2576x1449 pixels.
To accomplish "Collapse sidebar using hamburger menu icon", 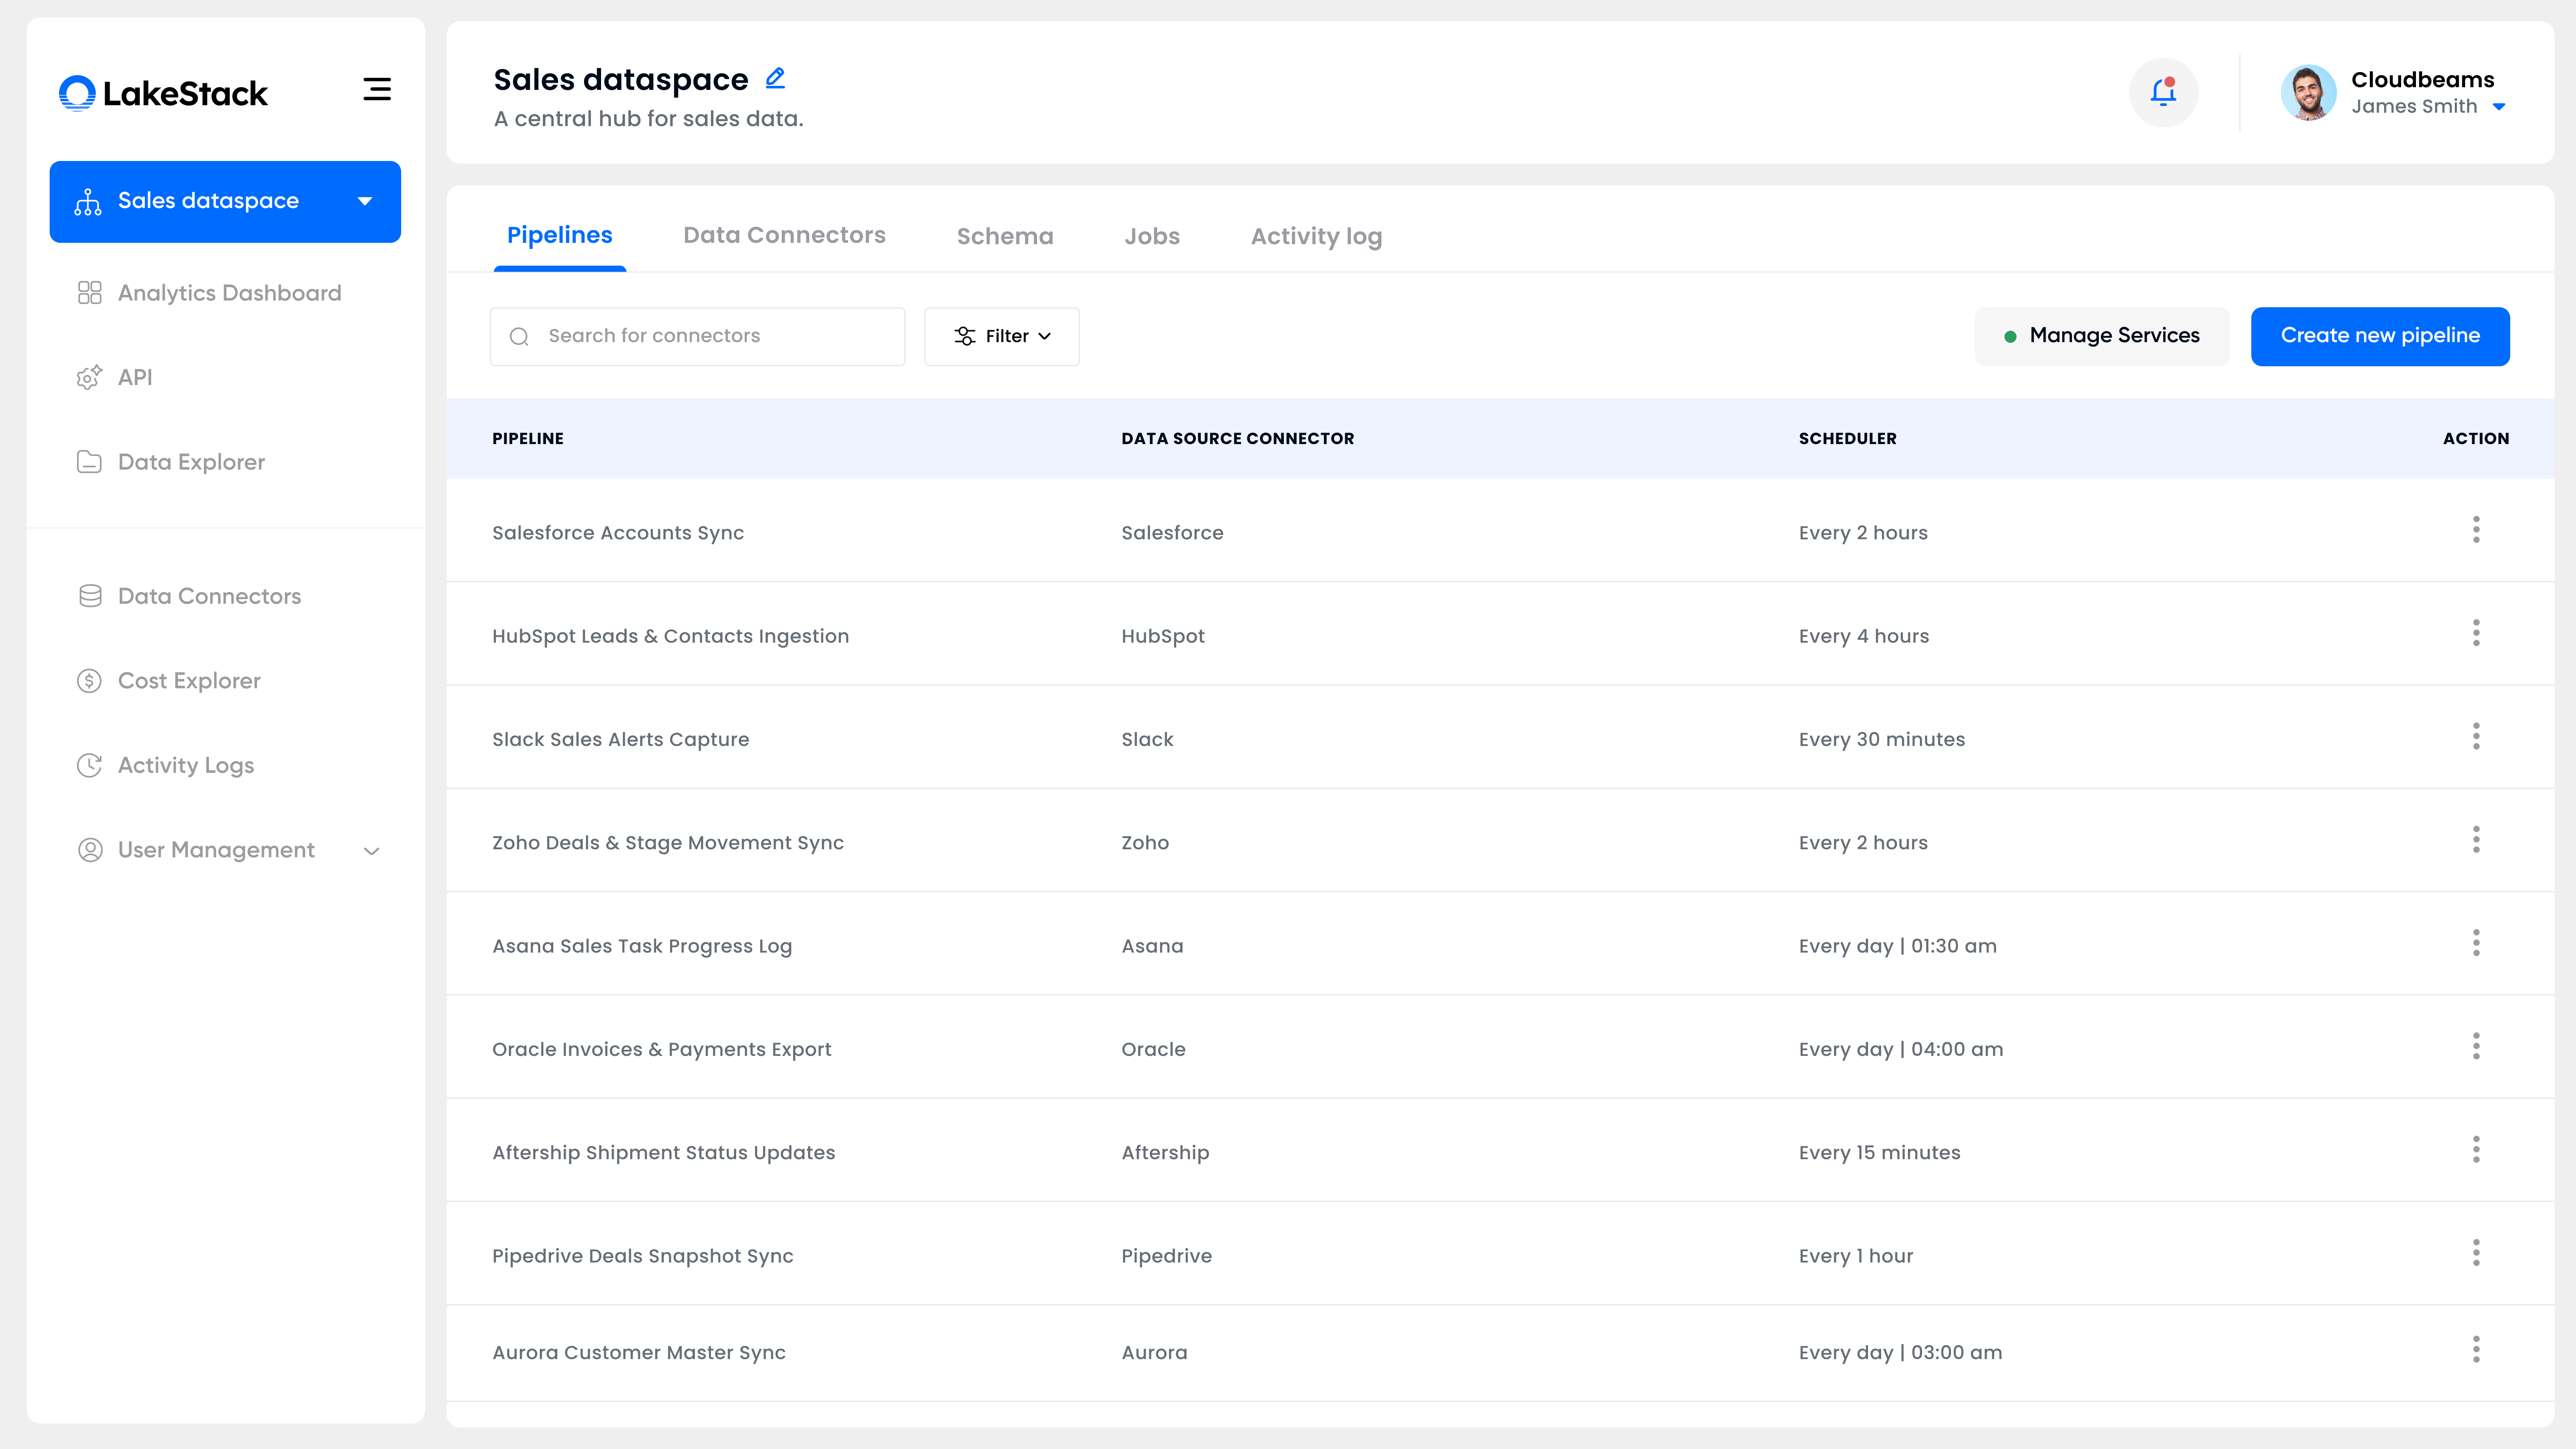I will (x=376, y=90).
